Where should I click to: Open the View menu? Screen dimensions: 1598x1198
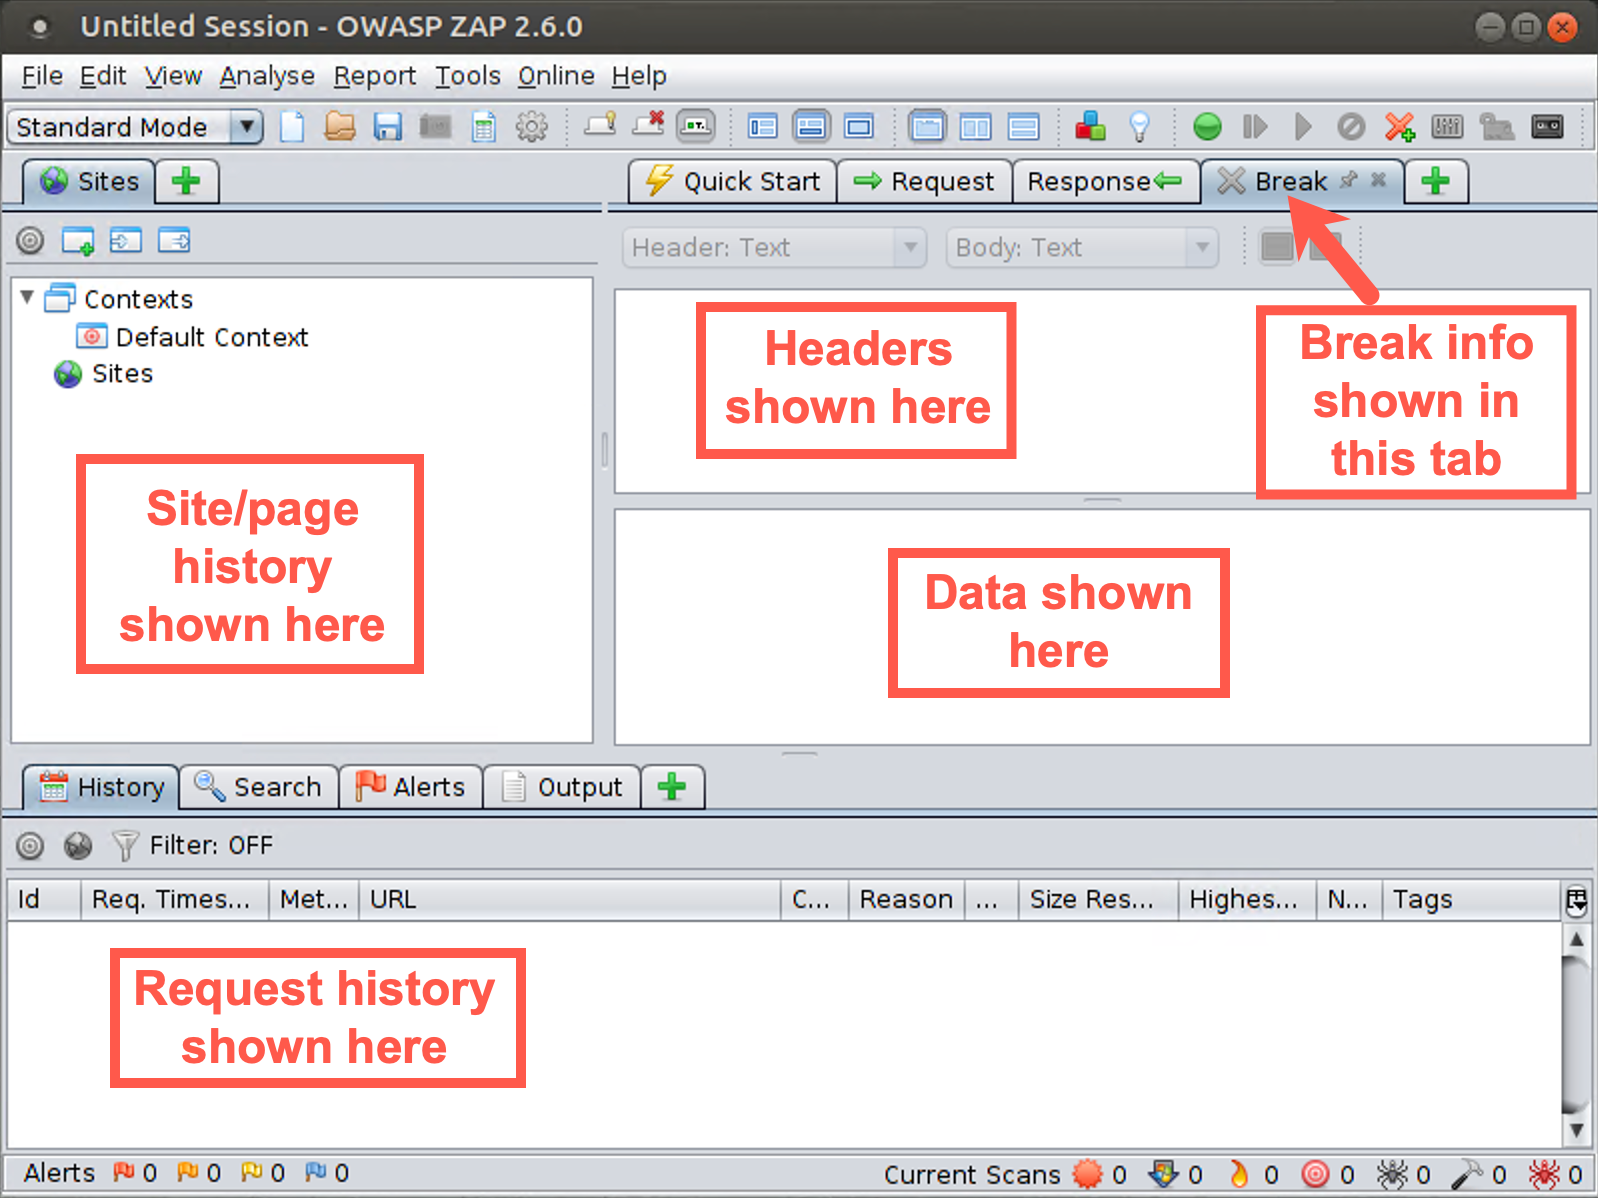(173, 76)
